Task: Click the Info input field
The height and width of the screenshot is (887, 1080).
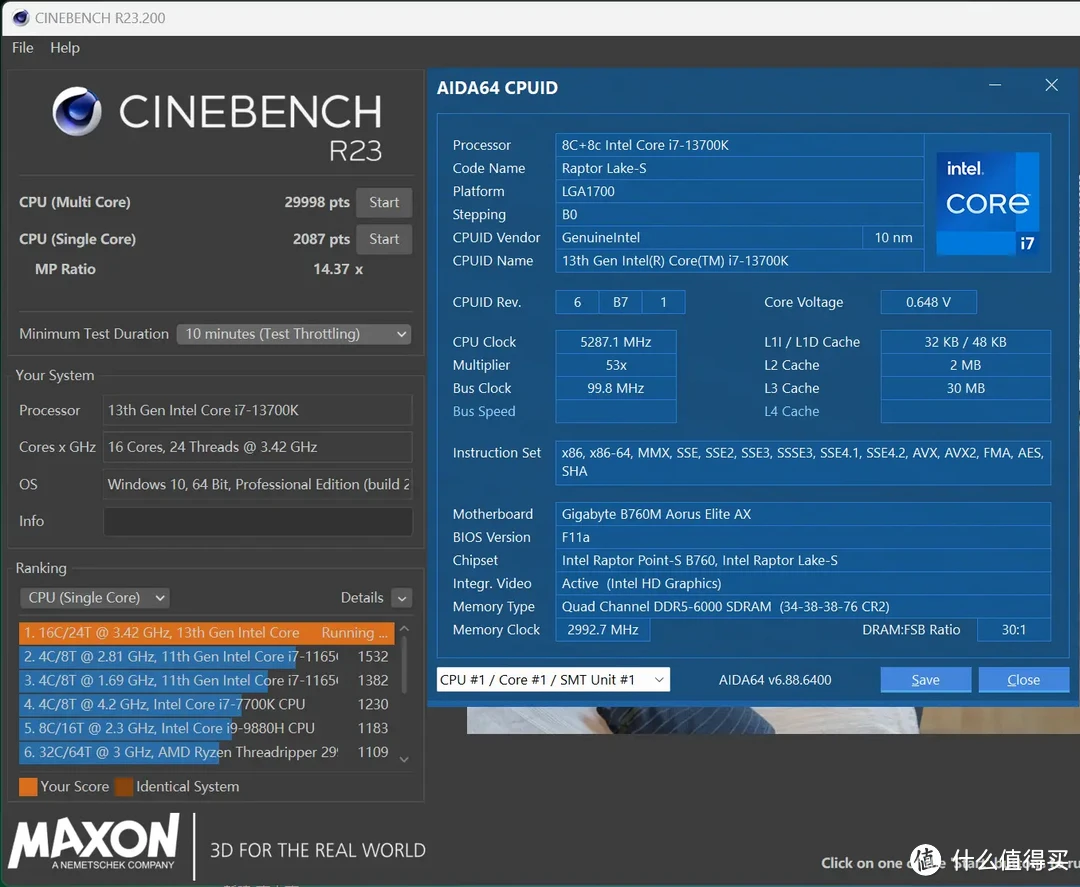Action: [258, 521]
